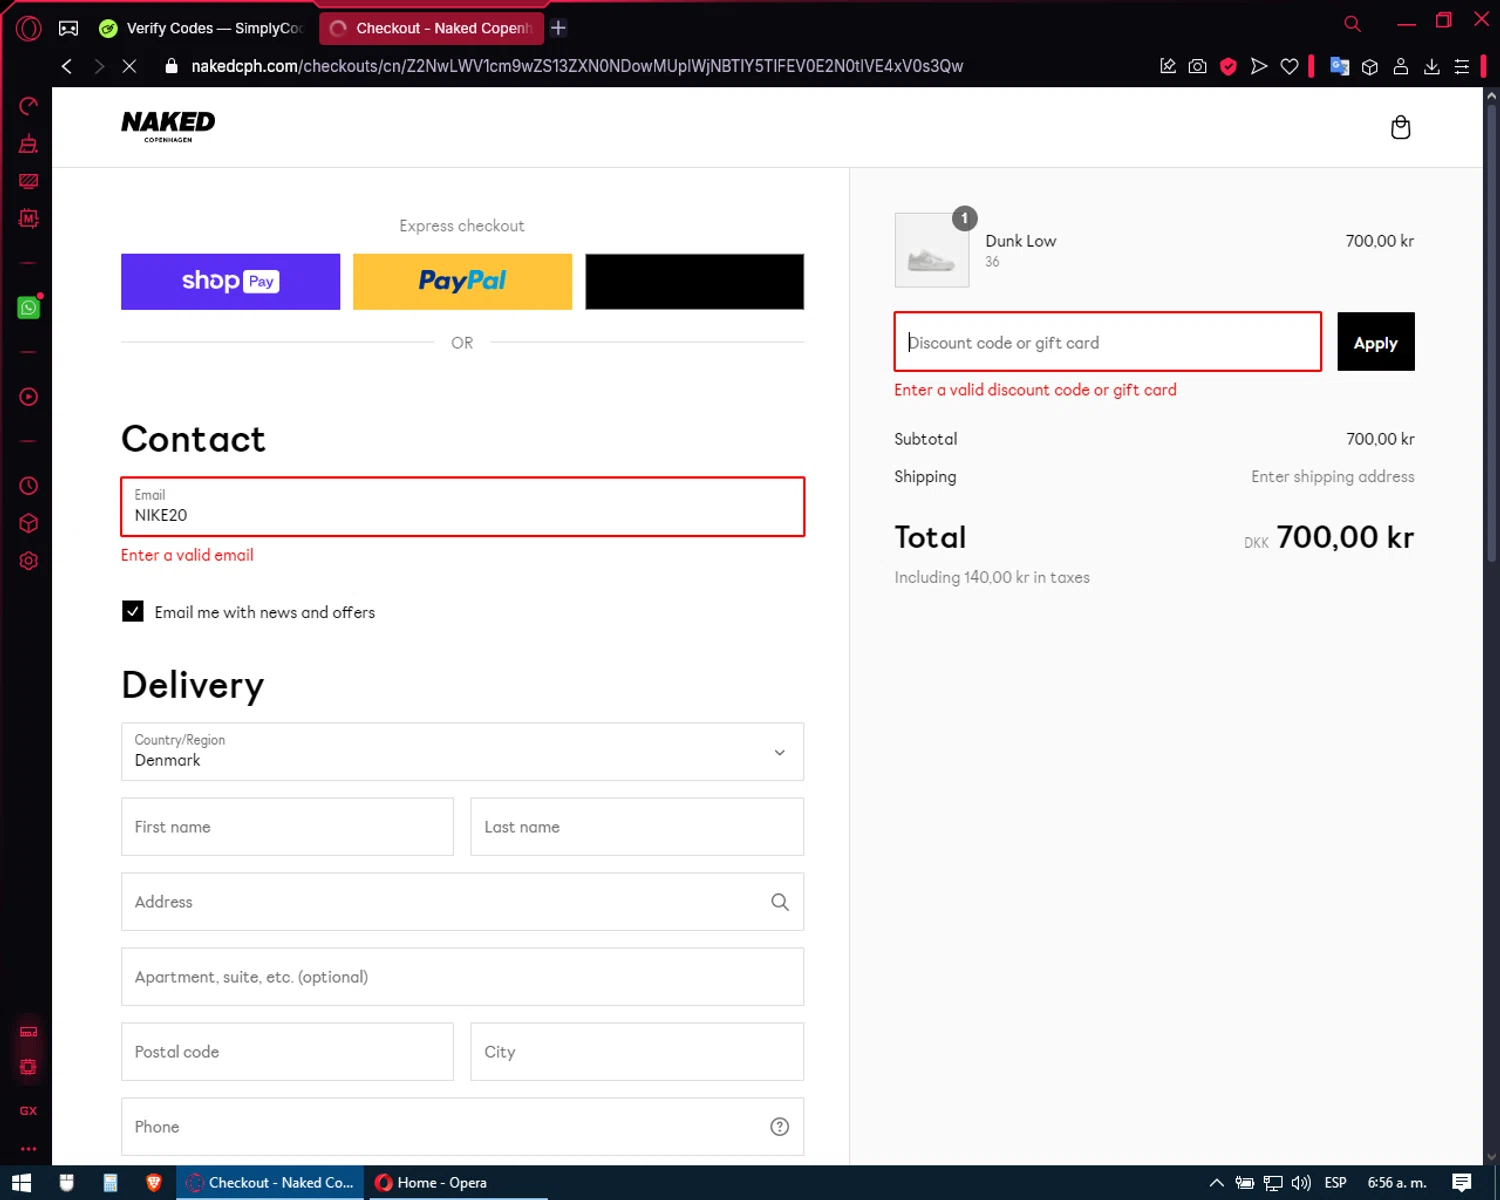
Task: Open Easy Setup sliders icon
Action: tap(1461, 66)
